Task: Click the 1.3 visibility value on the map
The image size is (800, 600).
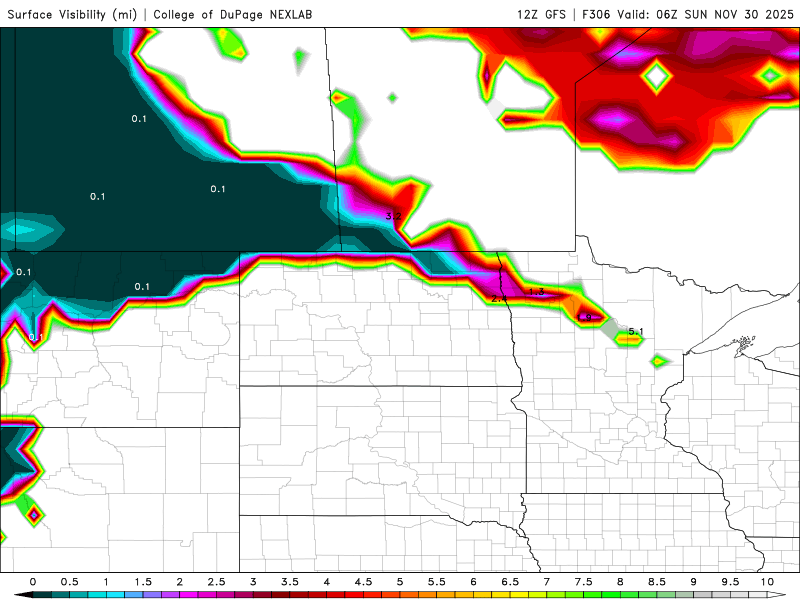Action: pyautogui.click(x=536, y=291)
